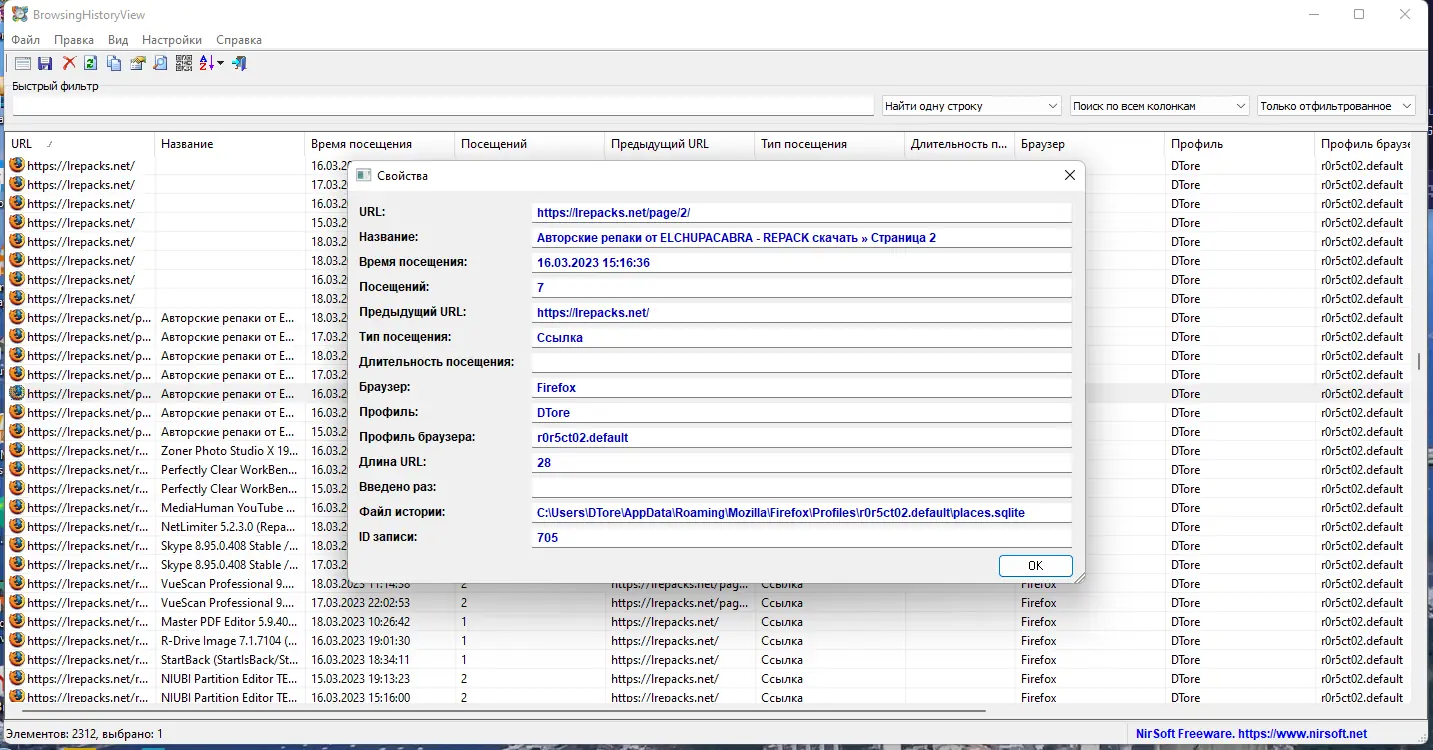Select the 'R-Drive Image 7.1.7104' row title
The width and height of the screenshot is (1433, 750).
(x=229, y=641)
